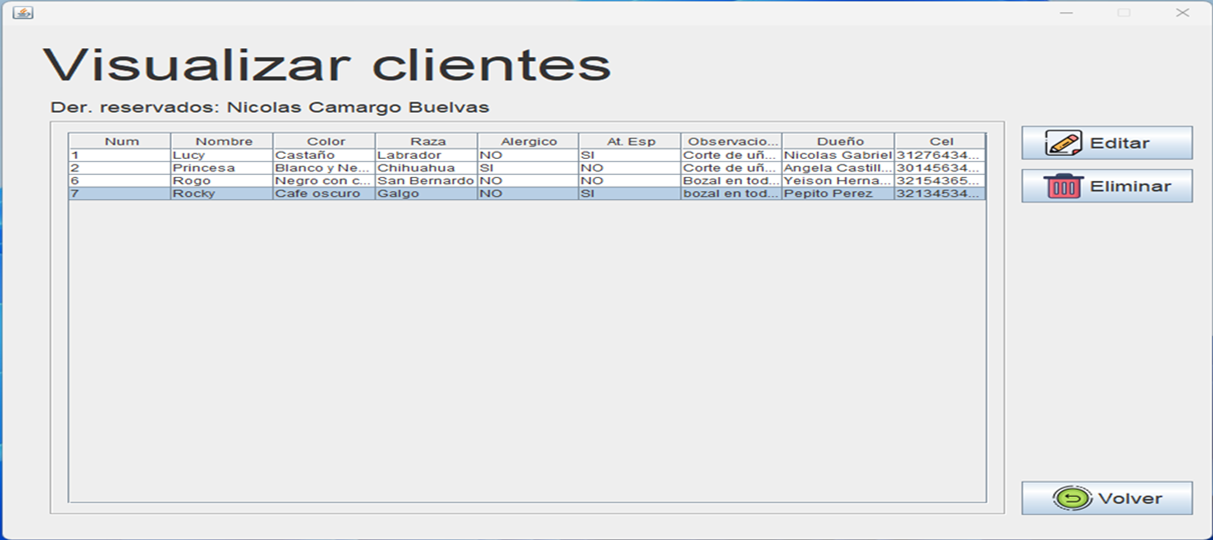Click the Galgo cell in Rocky's row
The height and width of the screenshot is (540, 1213).
tap(427, 194)
